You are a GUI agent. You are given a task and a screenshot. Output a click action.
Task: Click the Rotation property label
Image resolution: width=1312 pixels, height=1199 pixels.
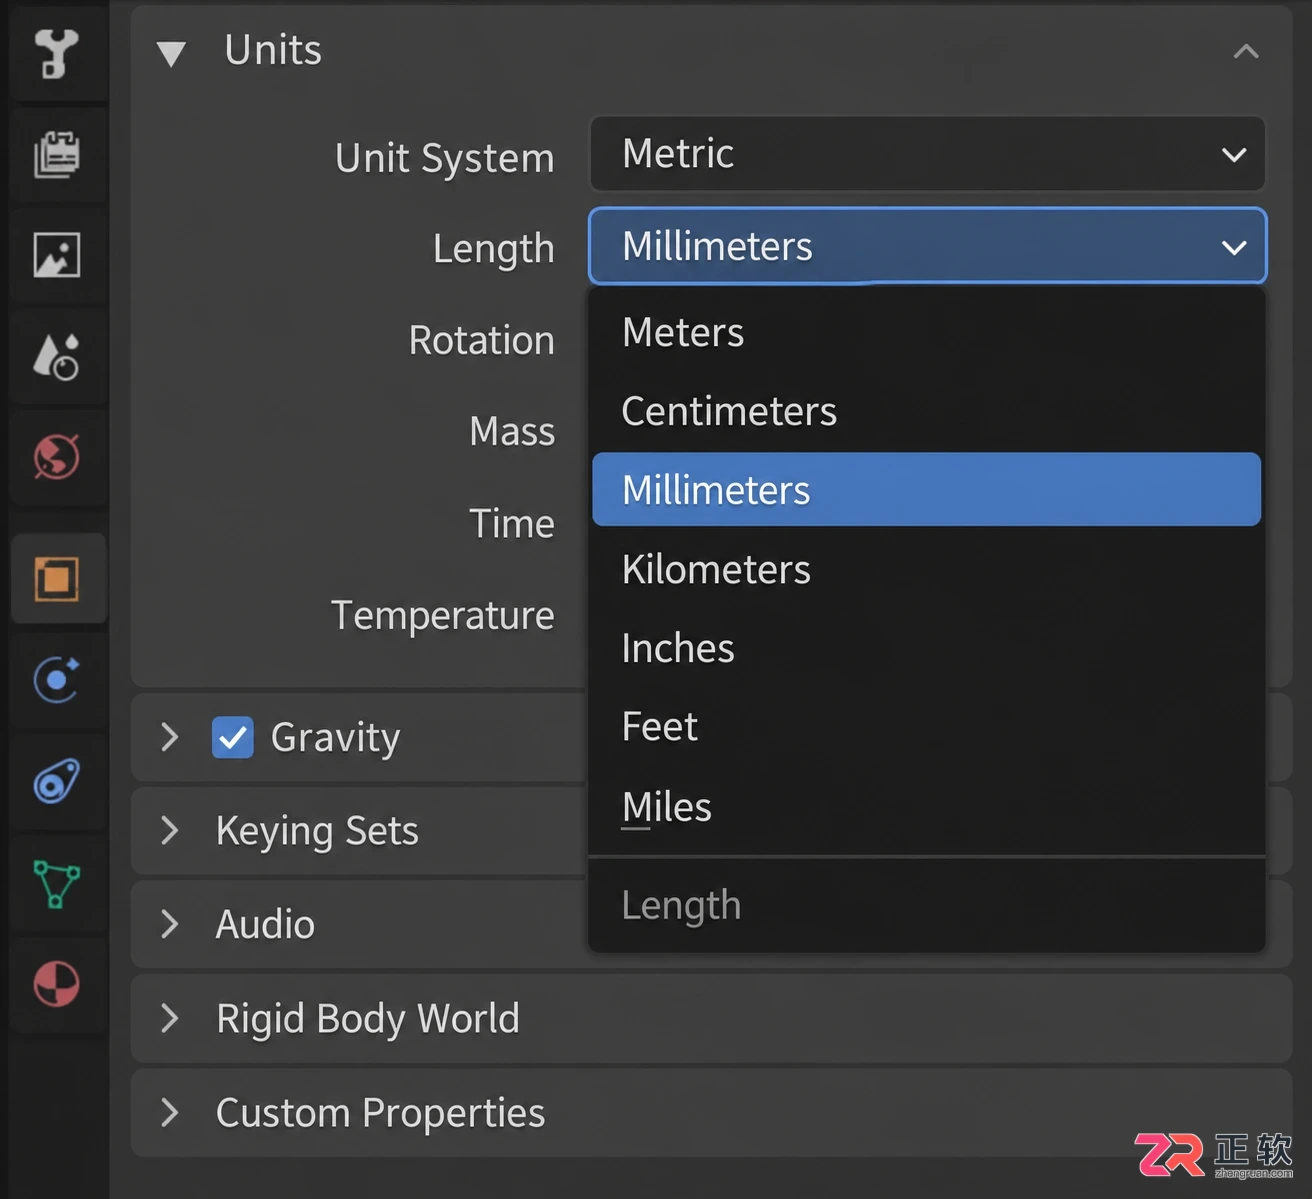(481, 340)
